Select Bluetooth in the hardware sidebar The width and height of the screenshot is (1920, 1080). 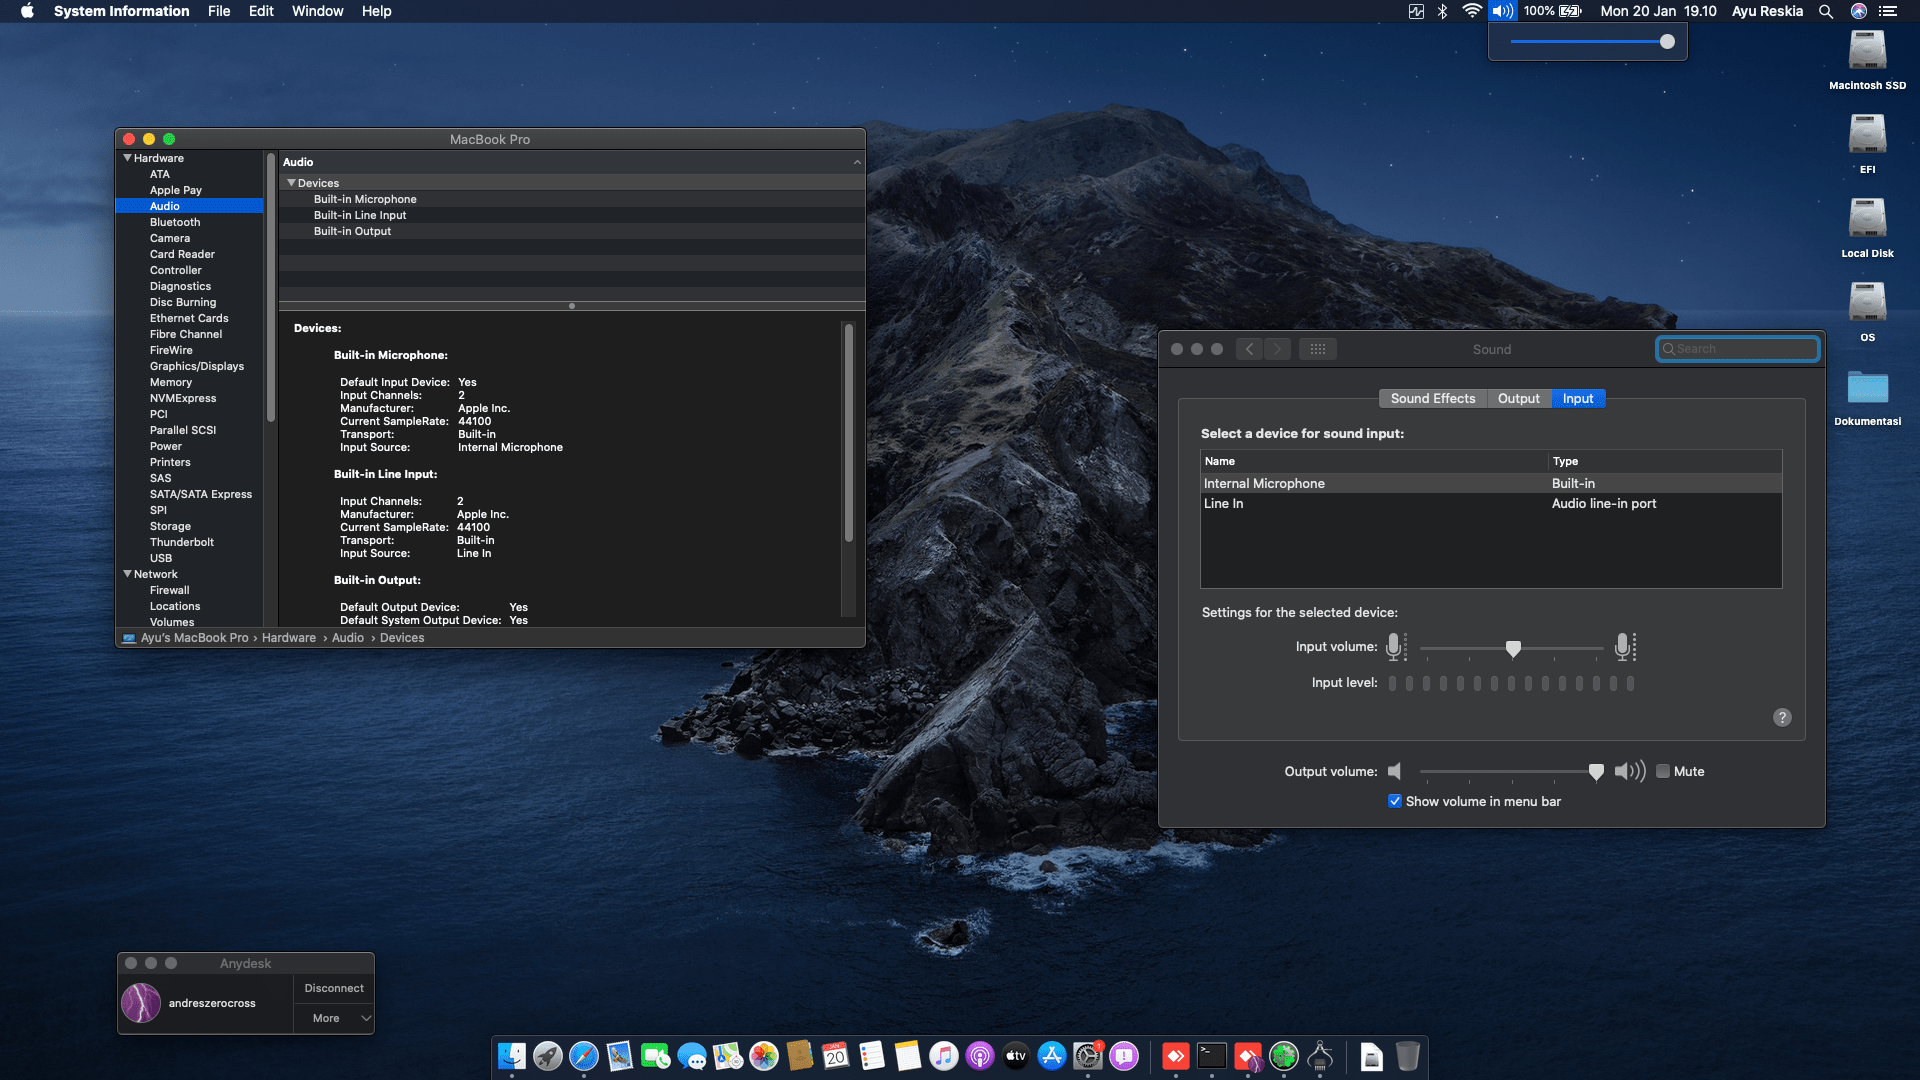[x=175, y=222]
